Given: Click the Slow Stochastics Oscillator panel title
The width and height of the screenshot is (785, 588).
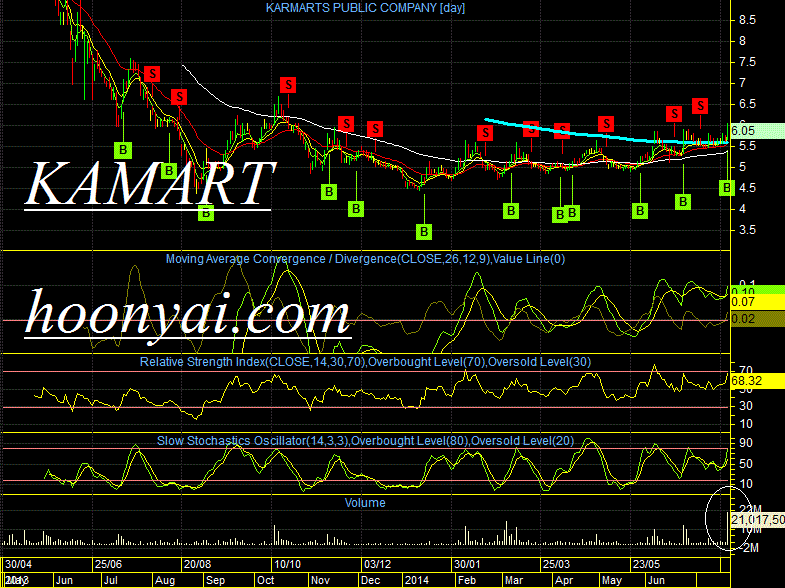Looking at the screenshot, I should coord(365,441).
